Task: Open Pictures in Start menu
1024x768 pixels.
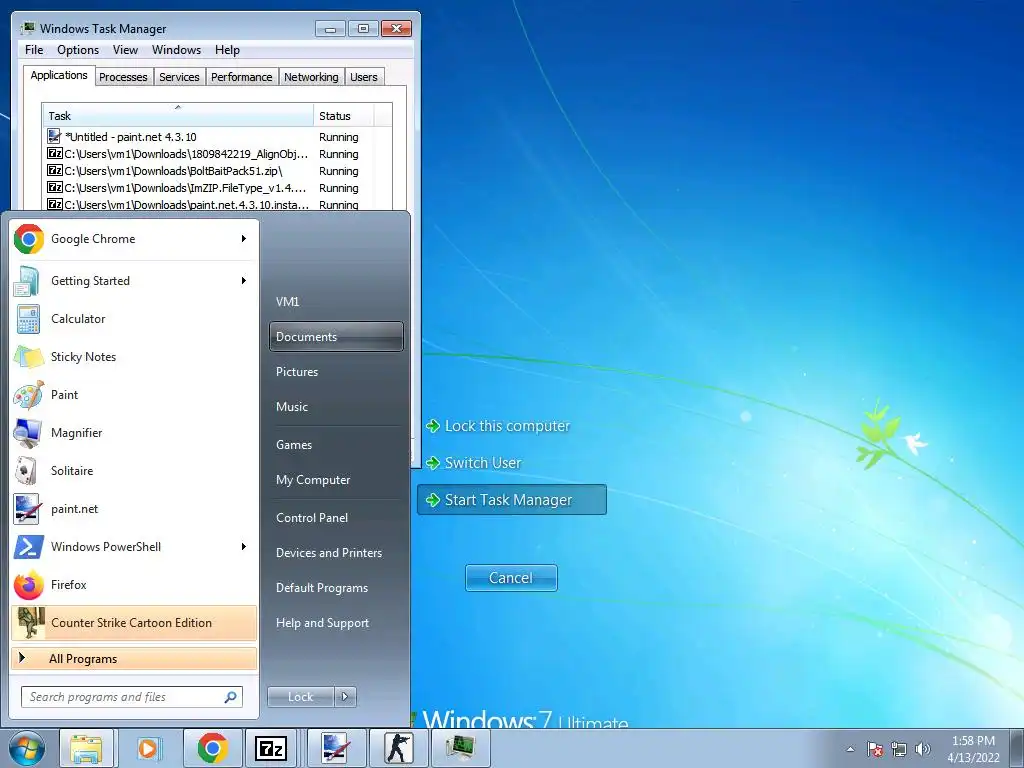Action: click(x=336, y=372)
